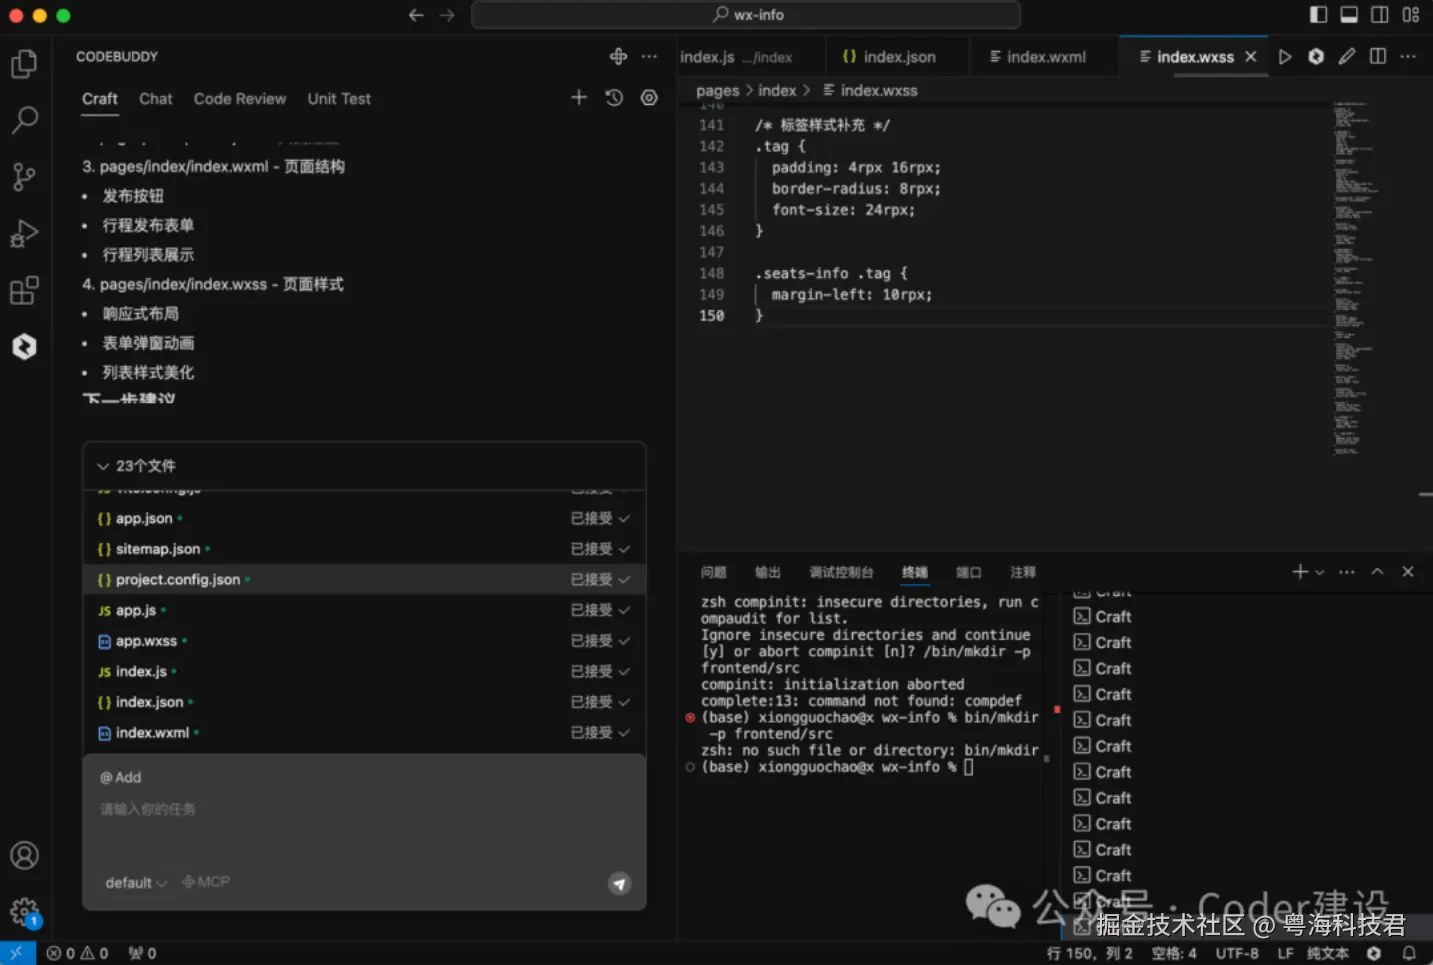This screenshot has width=1433, height=965.
Task: Open the 已接受 dropdown for app.js
Action: point(600,610)
